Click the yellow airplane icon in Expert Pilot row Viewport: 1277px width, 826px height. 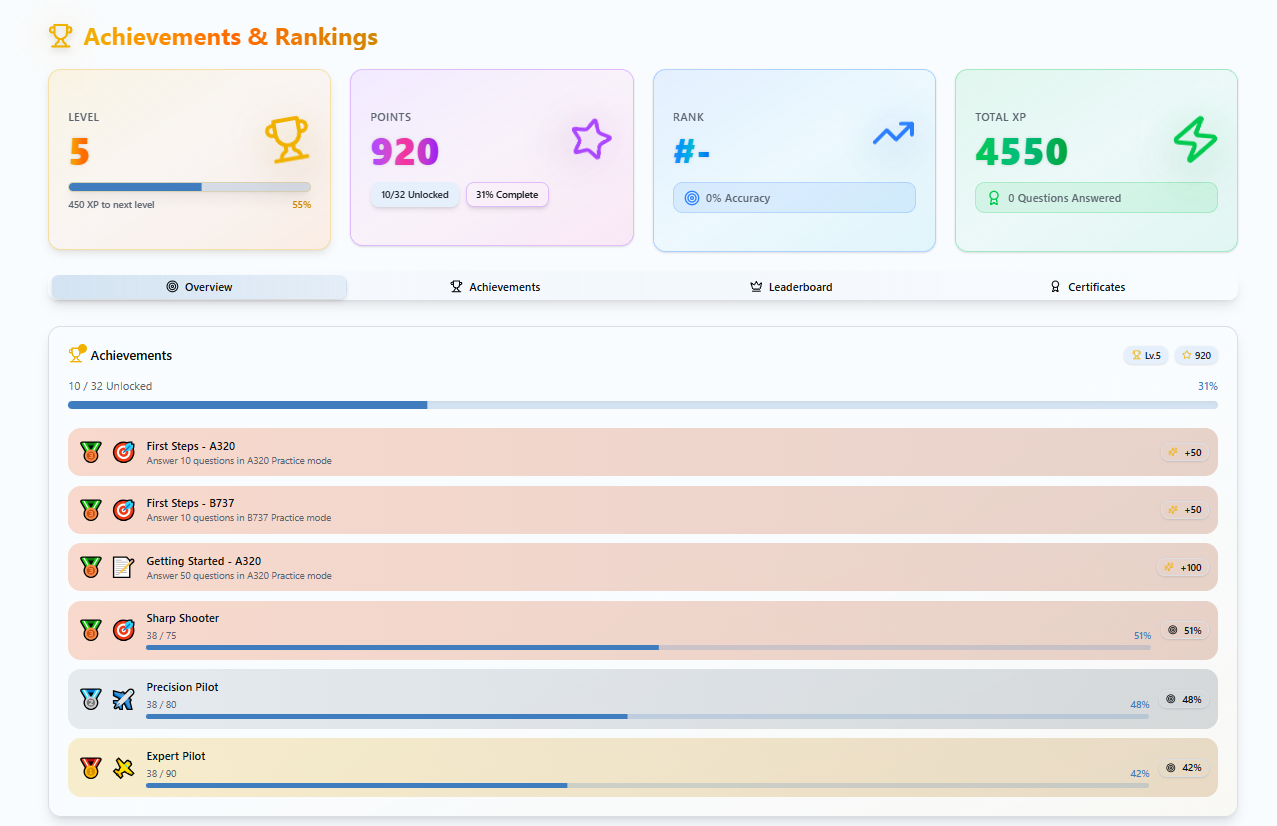(x=123, y=768)
